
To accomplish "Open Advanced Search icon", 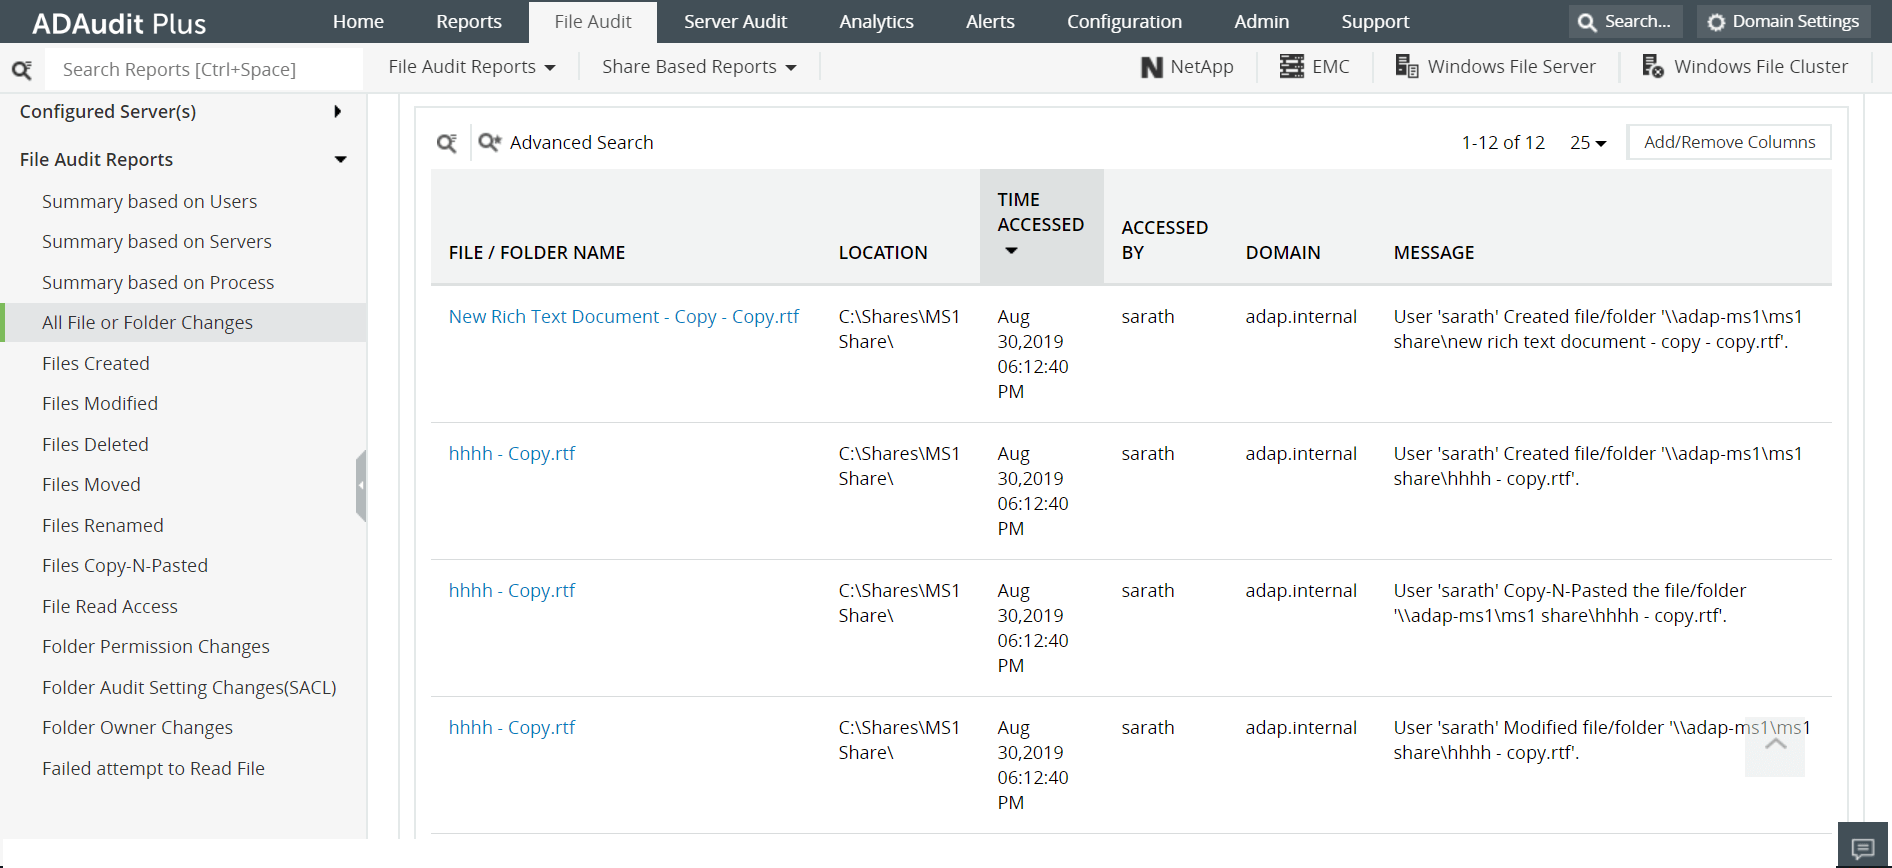I will (489, 143).
